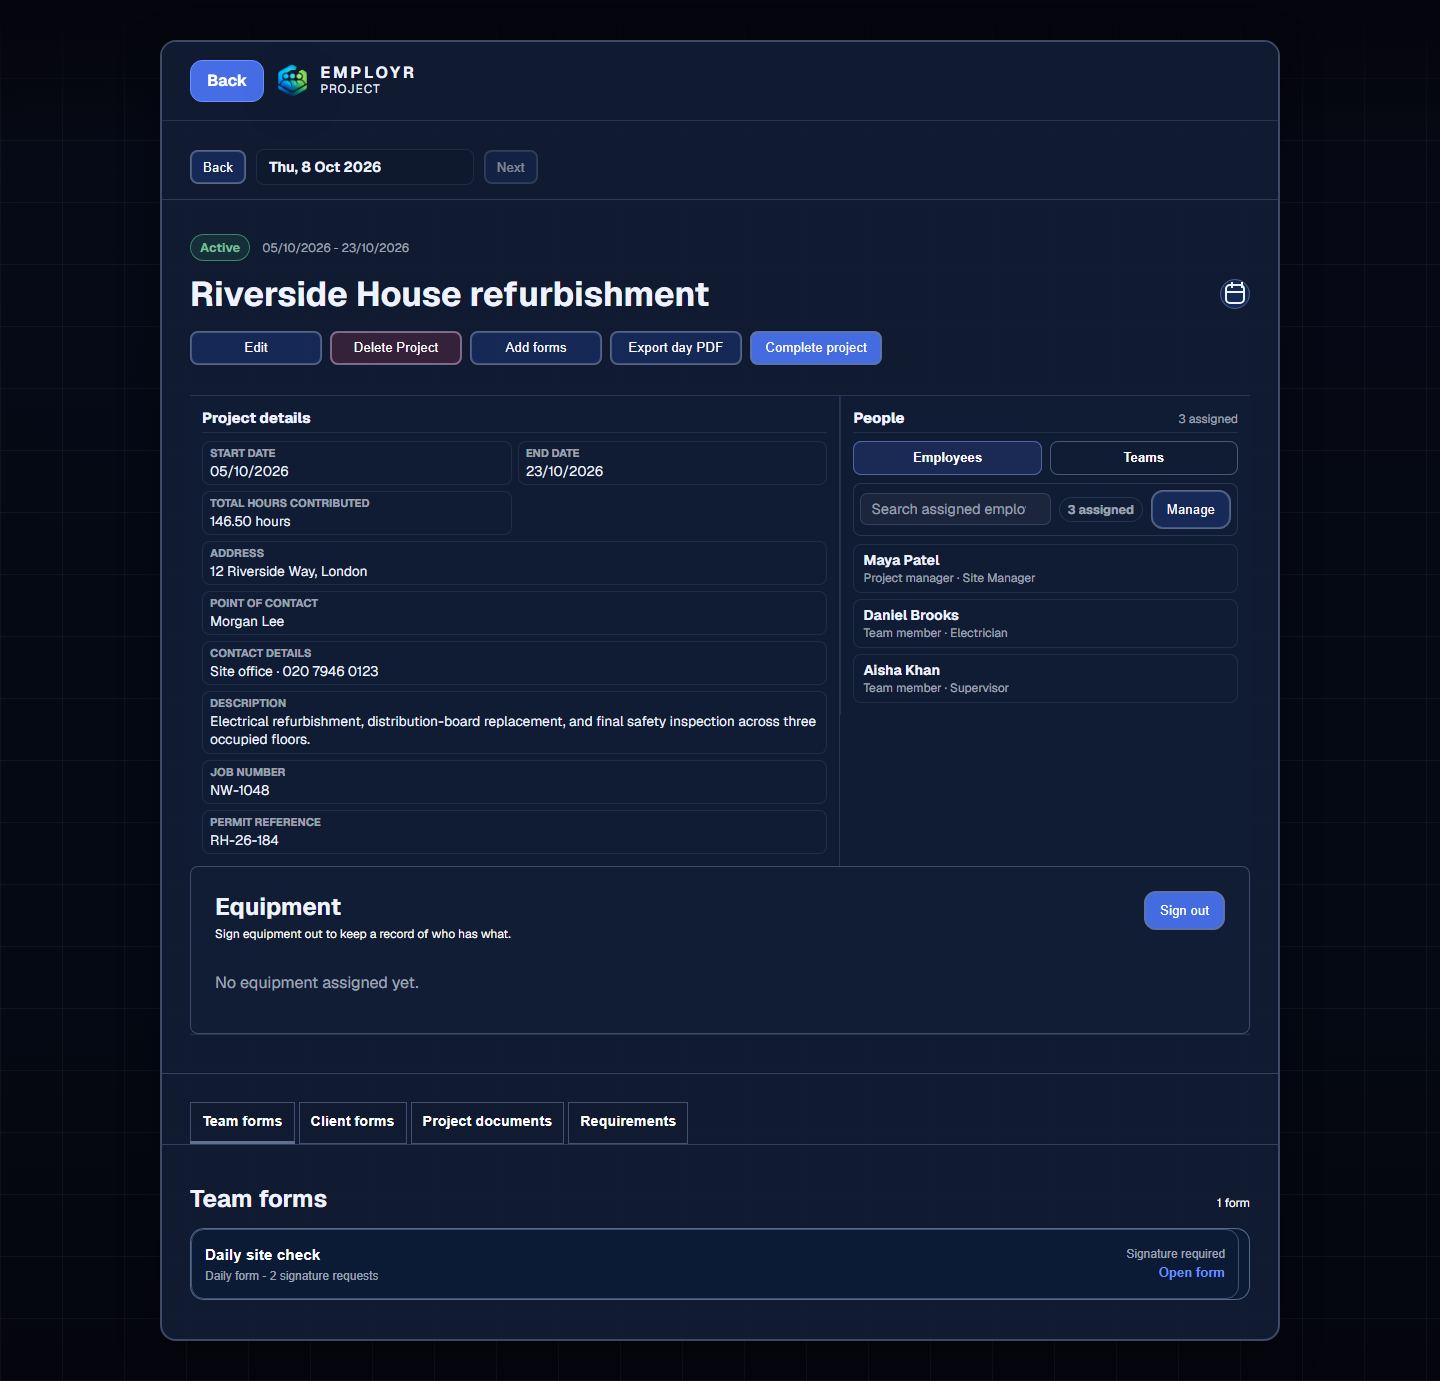Click the No equipment assigned yet message

click(317, 983)
